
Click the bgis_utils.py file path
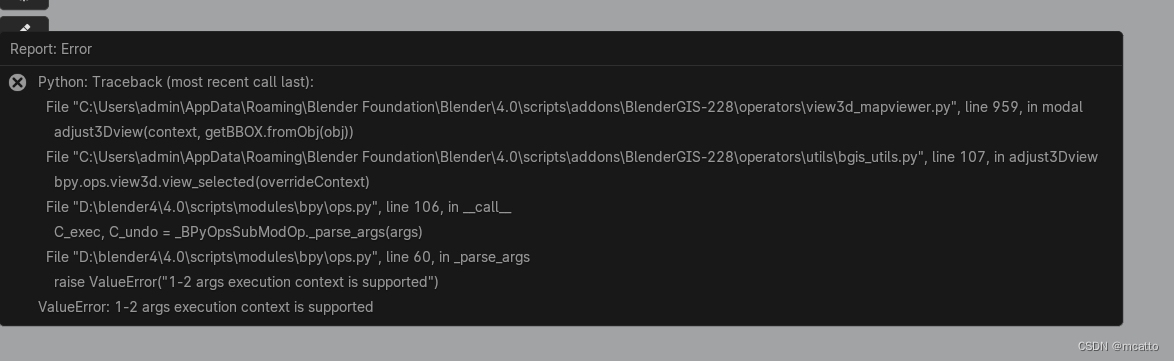pos(485,157)
